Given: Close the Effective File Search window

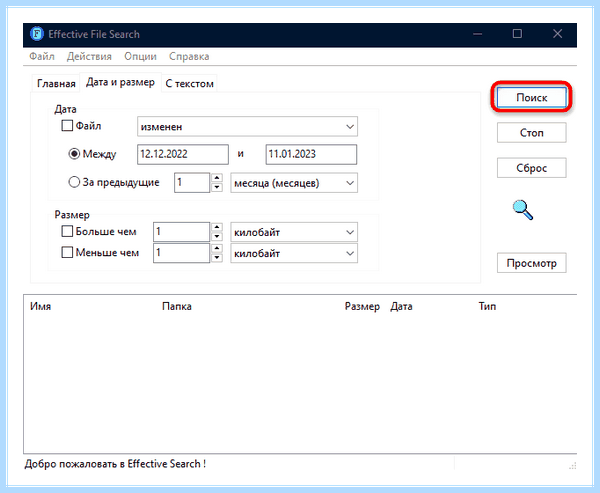Looking at the screenshot, I should click(558, 34).
